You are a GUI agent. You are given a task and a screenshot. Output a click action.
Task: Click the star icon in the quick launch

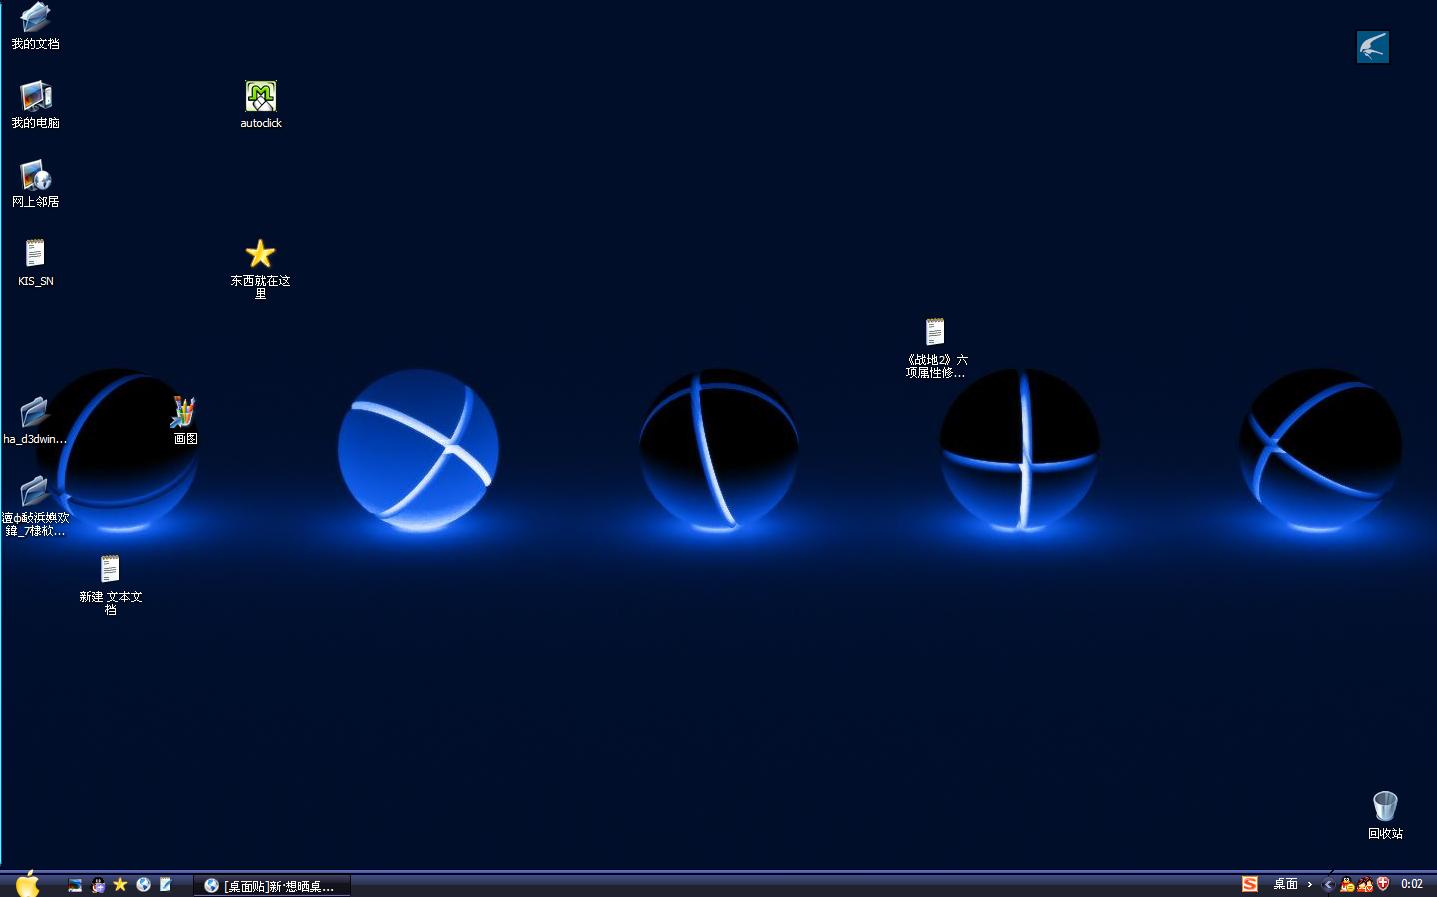(x=120, y=885)
